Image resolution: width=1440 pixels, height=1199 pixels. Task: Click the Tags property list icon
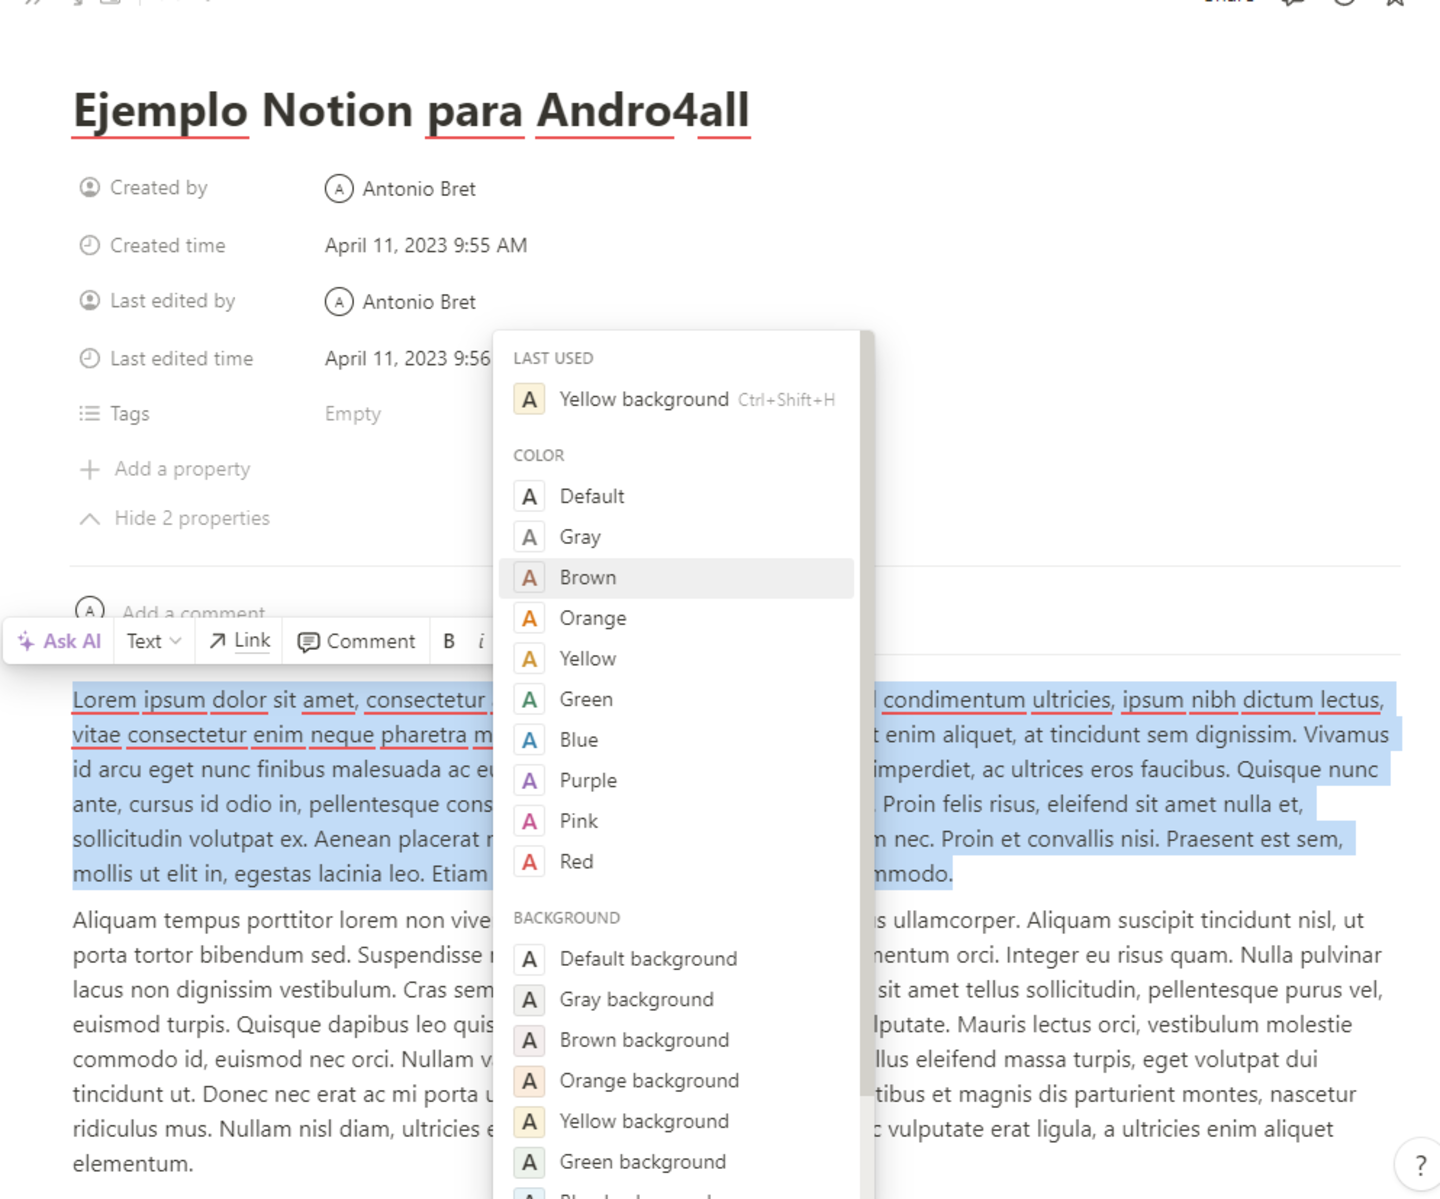[x=89, y=413]
